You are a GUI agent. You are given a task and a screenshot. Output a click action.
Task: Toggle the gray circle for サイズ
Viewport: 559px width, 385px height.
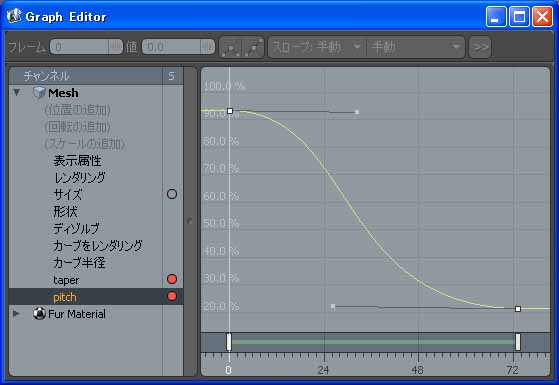pyautogui.click(x=172, y=194)
